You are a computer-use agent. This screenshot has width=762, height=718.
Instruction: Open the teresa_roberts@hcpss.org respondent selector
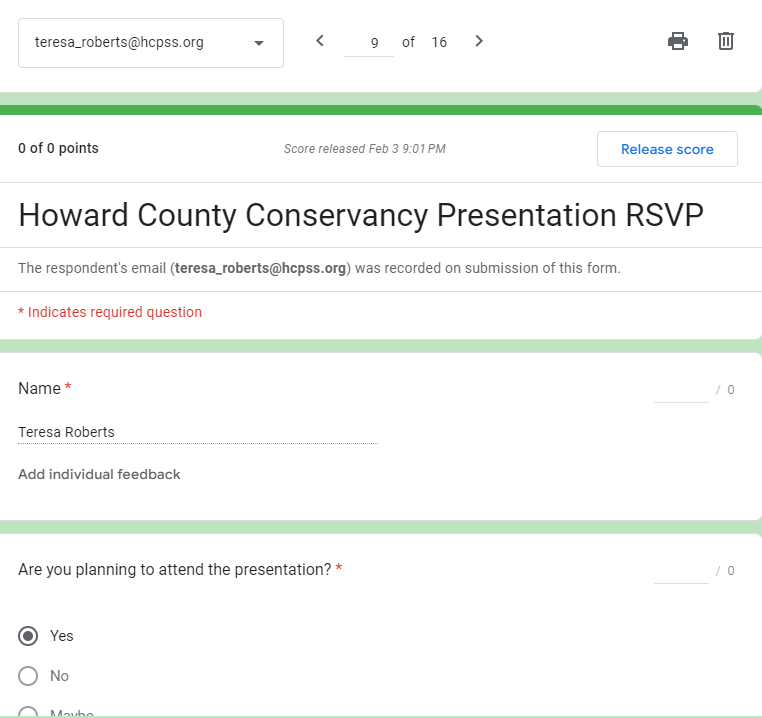150,43
